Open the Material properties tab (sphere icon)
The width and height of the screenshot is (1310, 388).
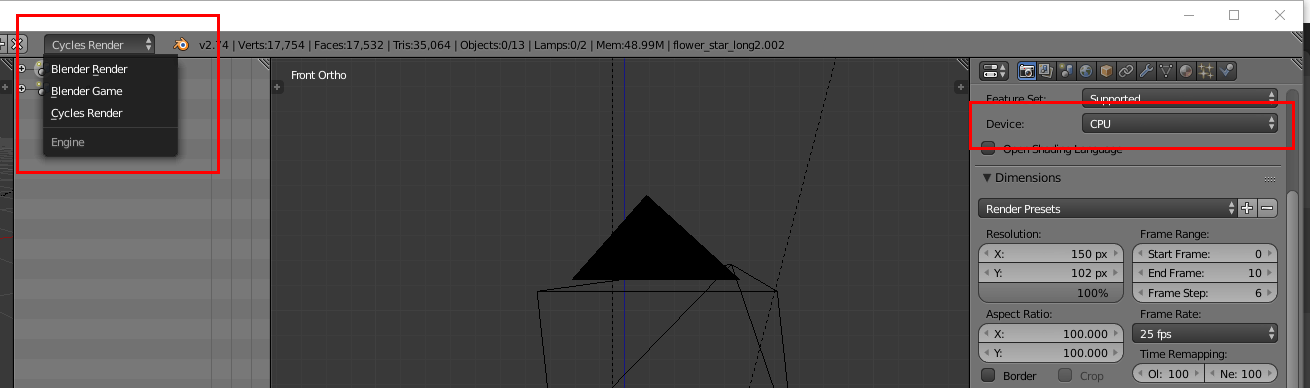[x=1186, y=71]
